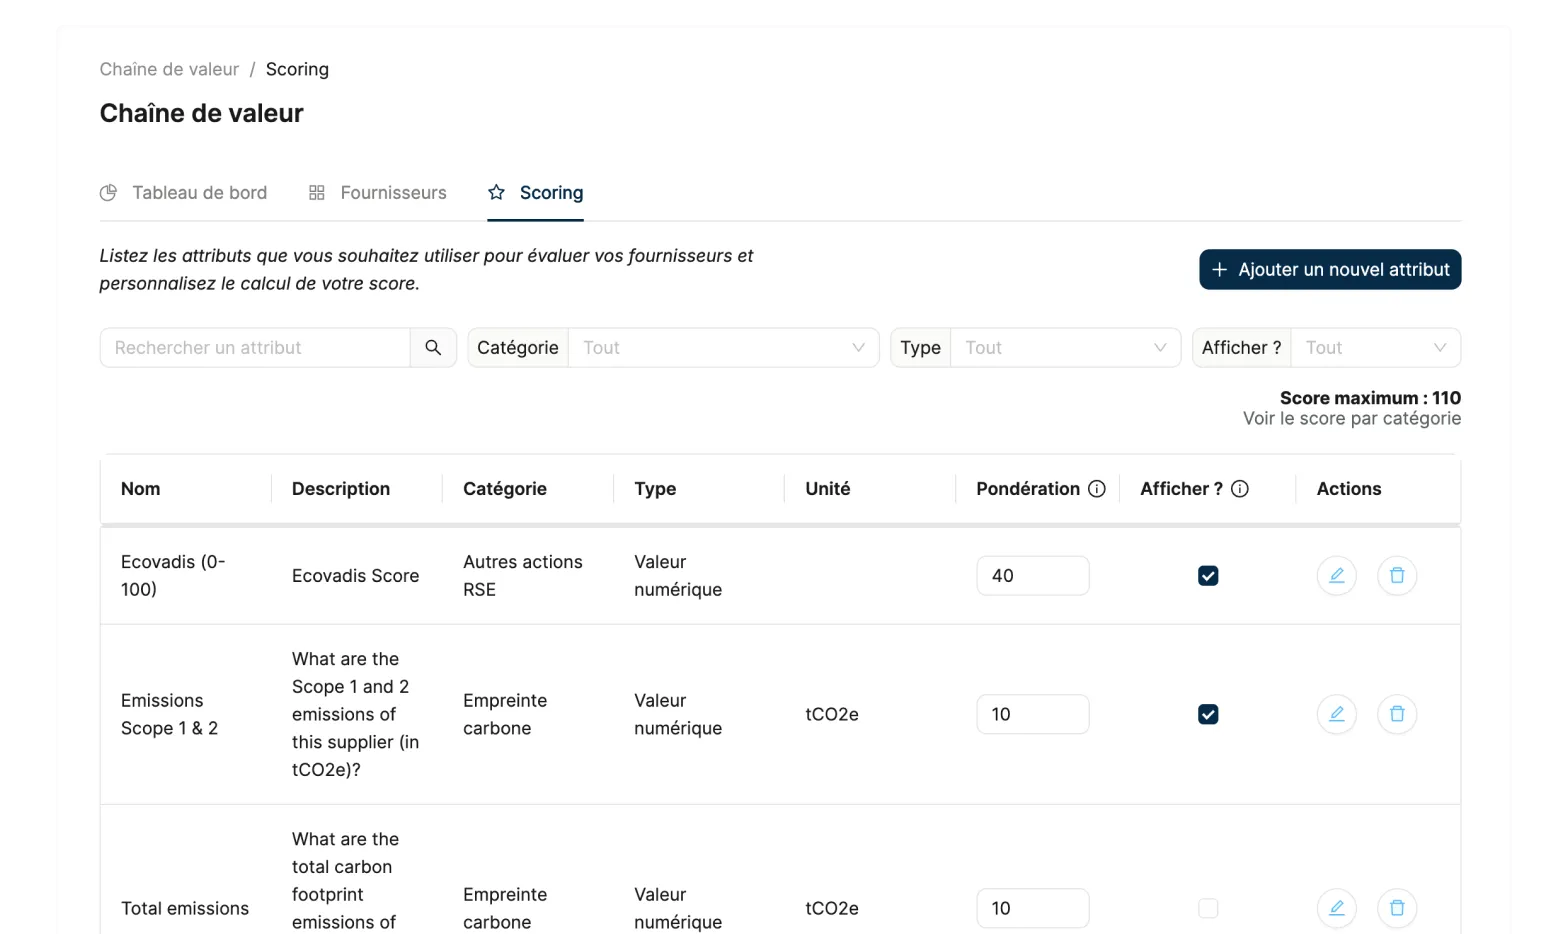Expand the Afficher ? filter dropdown
Image resolution: width=1568 pixels, height=934 pixels.
(1375, 348)
